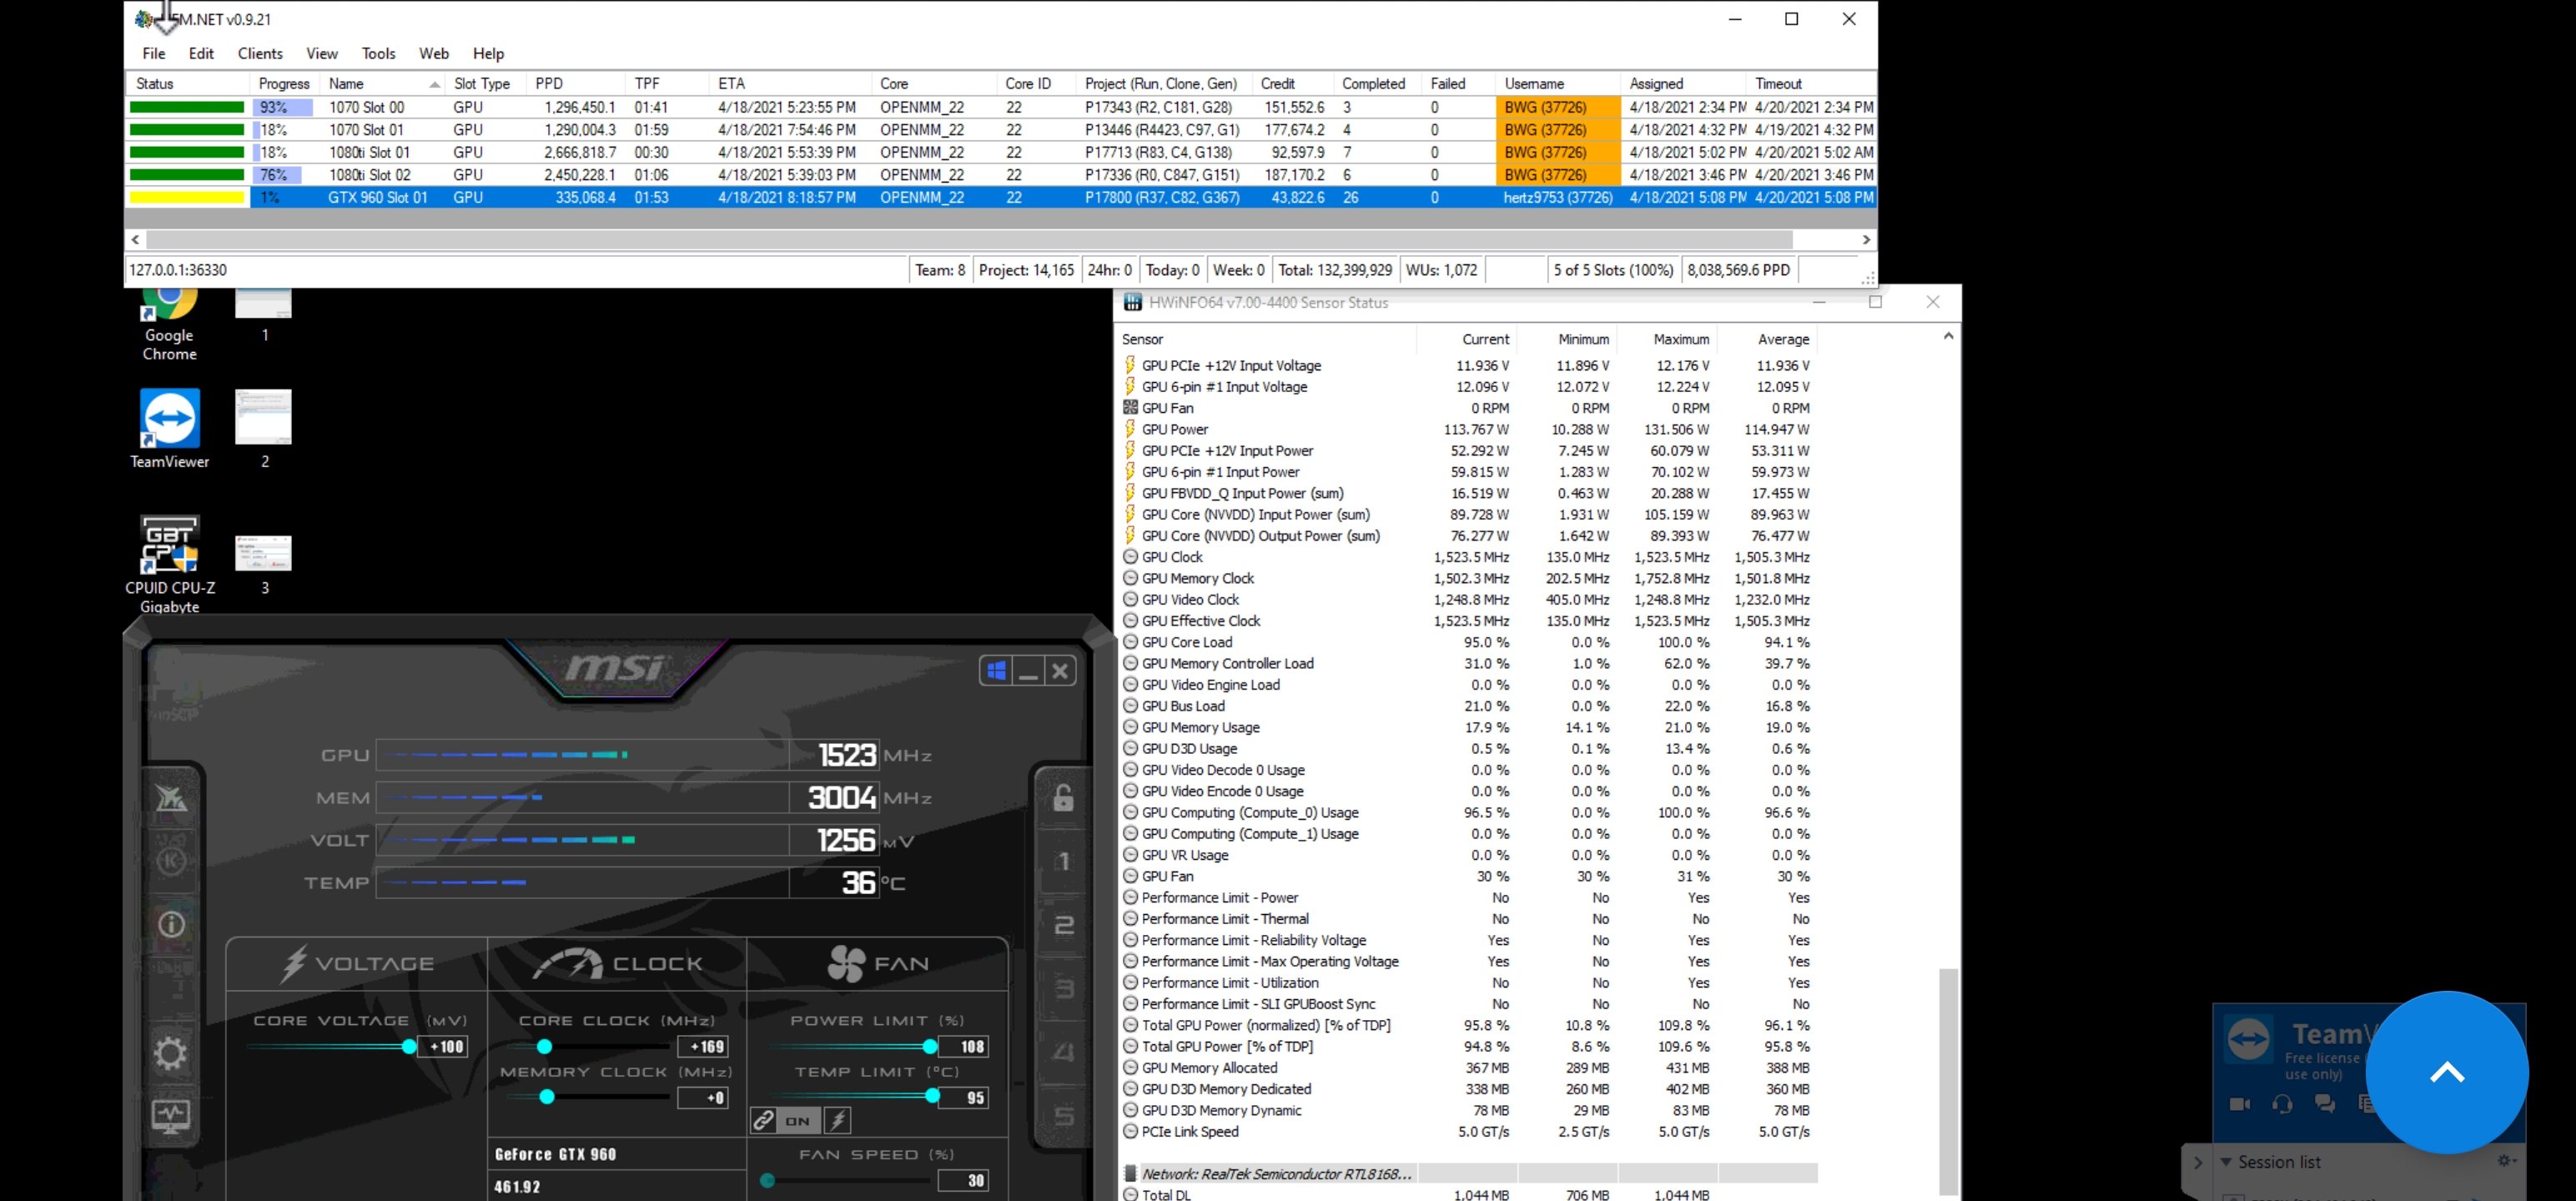
Task: Open the Help menu in HFM.NET
Action: pyautogui.click(x=488, y=53)
